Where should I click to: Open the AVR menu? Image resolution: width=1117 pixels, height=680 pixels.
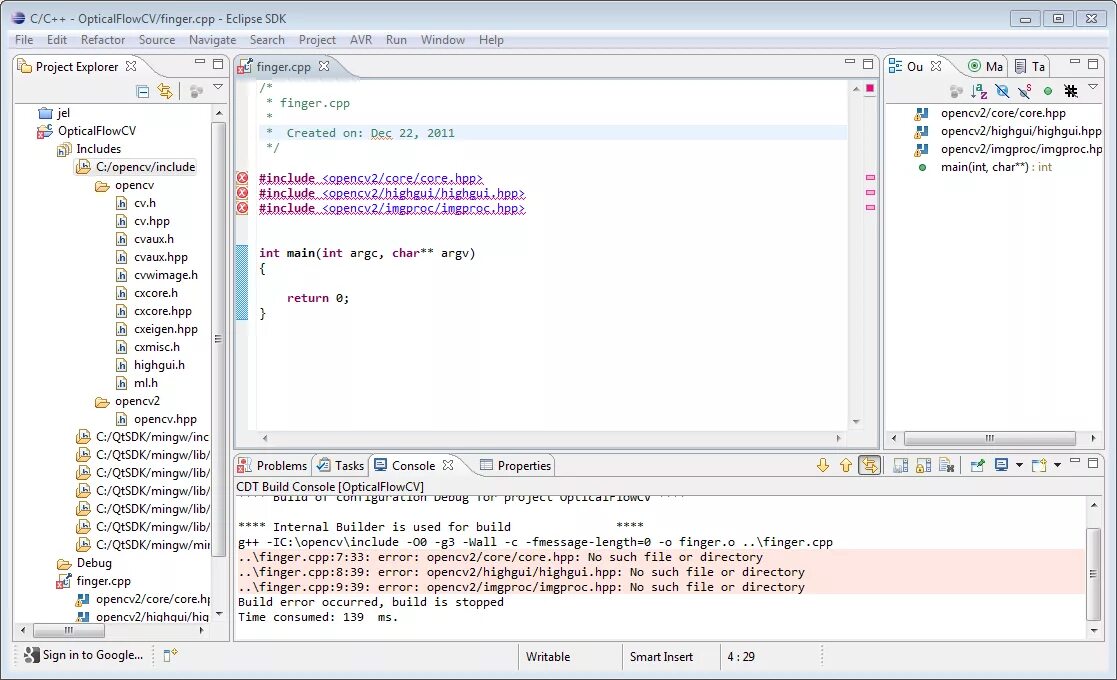[x=360, y=40]
